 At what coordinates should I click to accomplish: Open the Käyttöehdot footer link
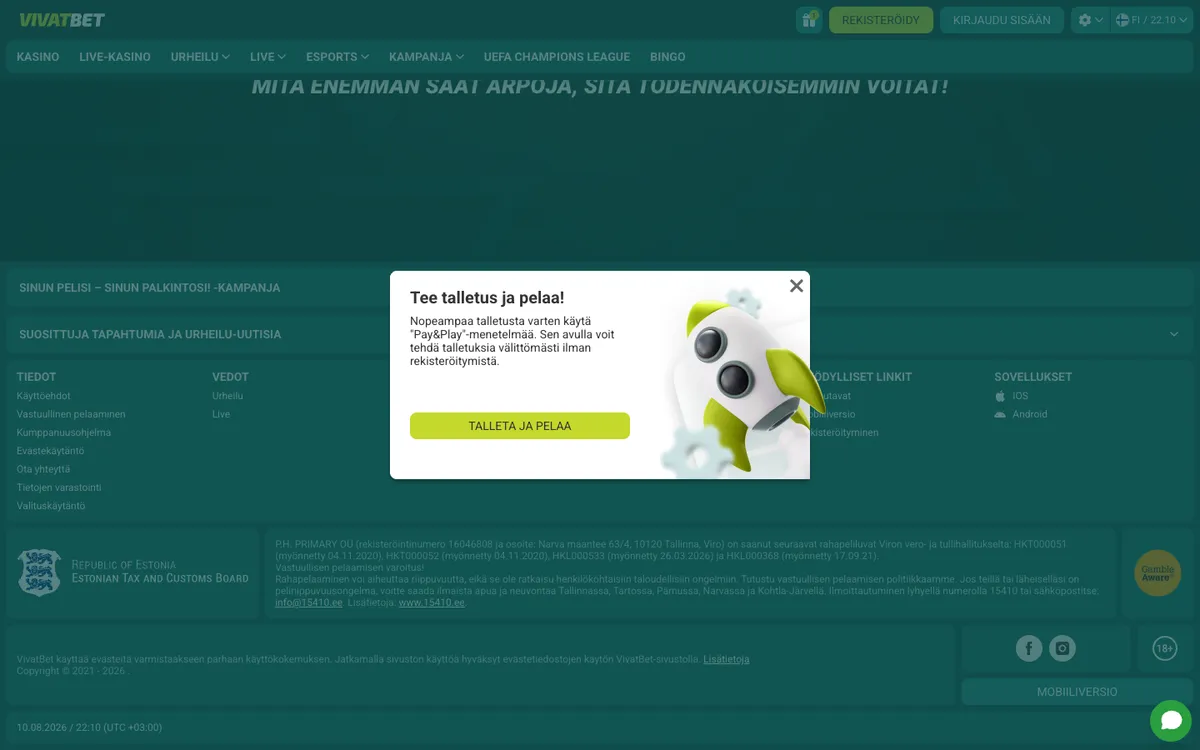pos(44,396)
